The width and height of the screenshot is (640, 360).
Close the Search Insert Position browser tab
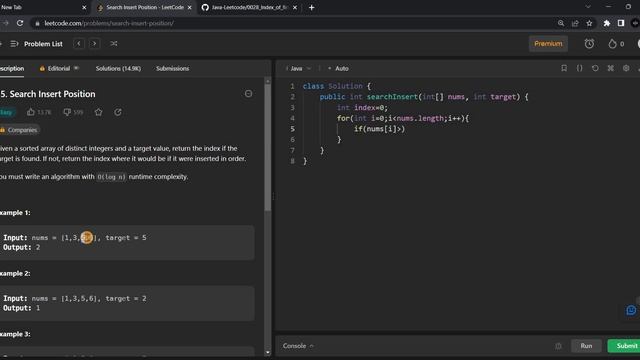(x=189, y=7)
